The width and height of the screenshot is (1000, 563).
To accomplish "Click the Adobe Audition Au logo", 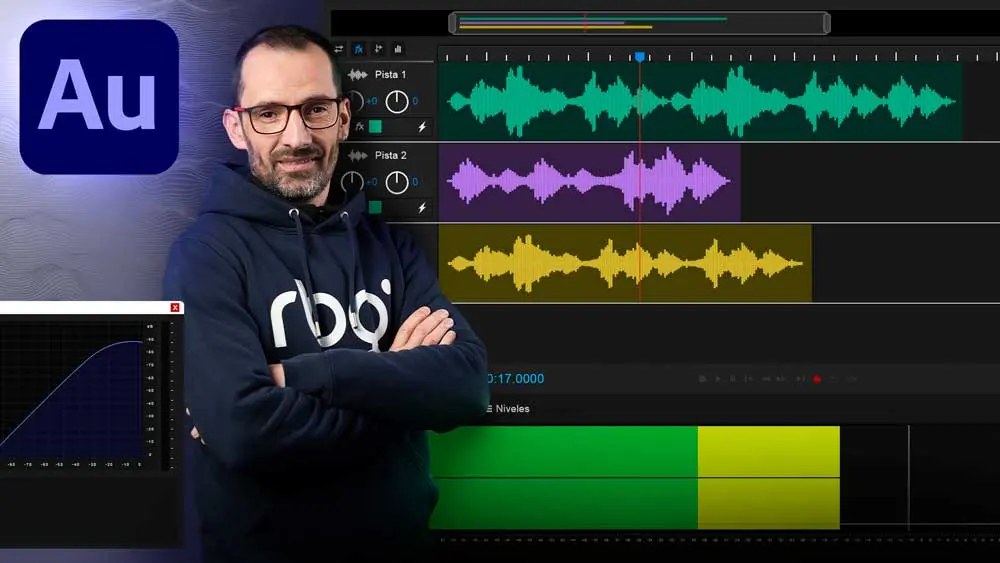I will [x=99, y=96].
